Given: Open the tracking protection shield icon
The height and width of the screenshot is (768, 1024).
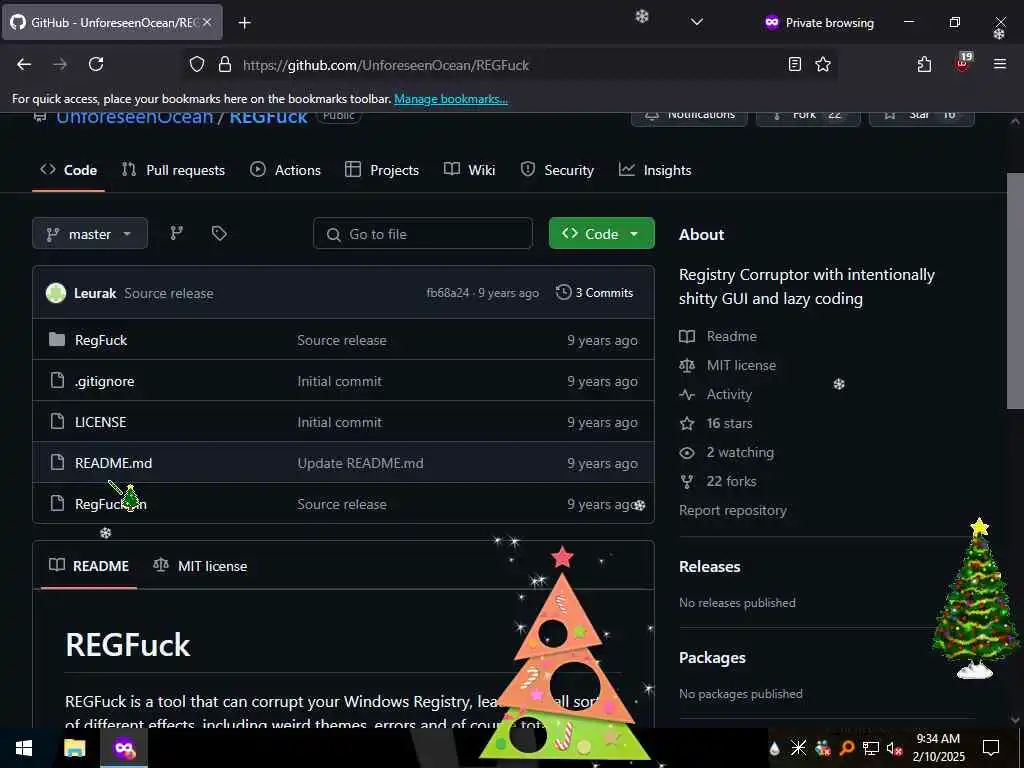Looking at the screenshot, I should point(197,64).
